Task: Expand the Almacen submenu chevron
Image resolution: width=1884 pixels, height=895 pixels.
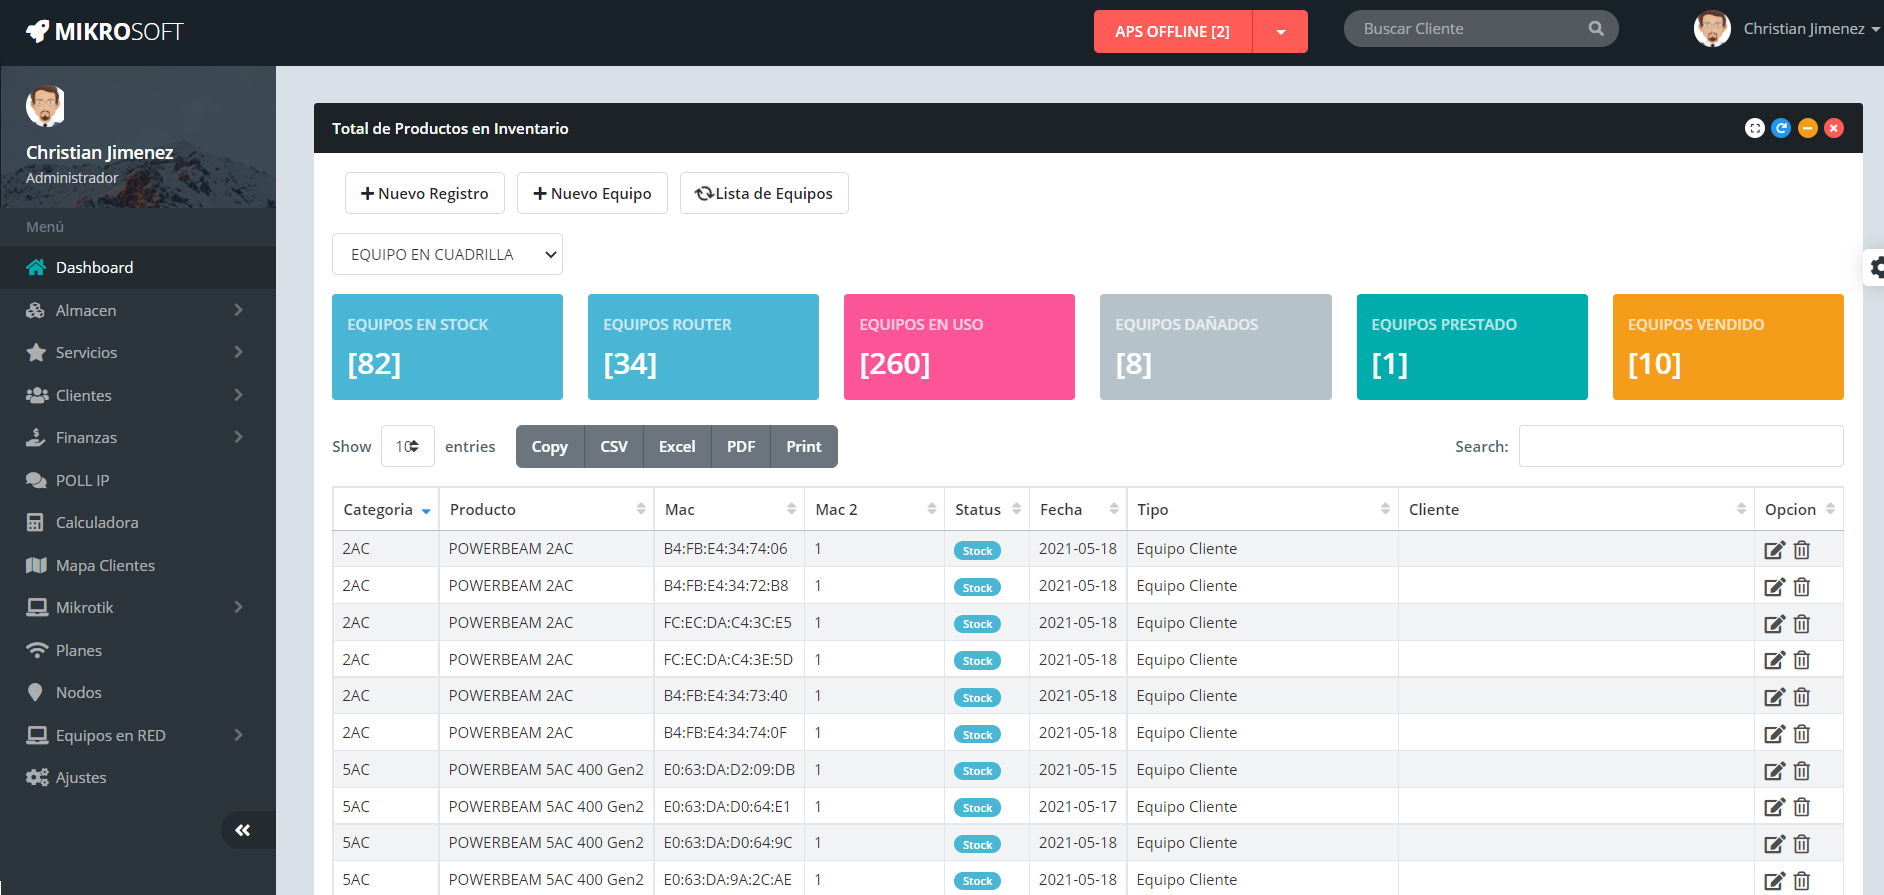Action: coord(238,310)
